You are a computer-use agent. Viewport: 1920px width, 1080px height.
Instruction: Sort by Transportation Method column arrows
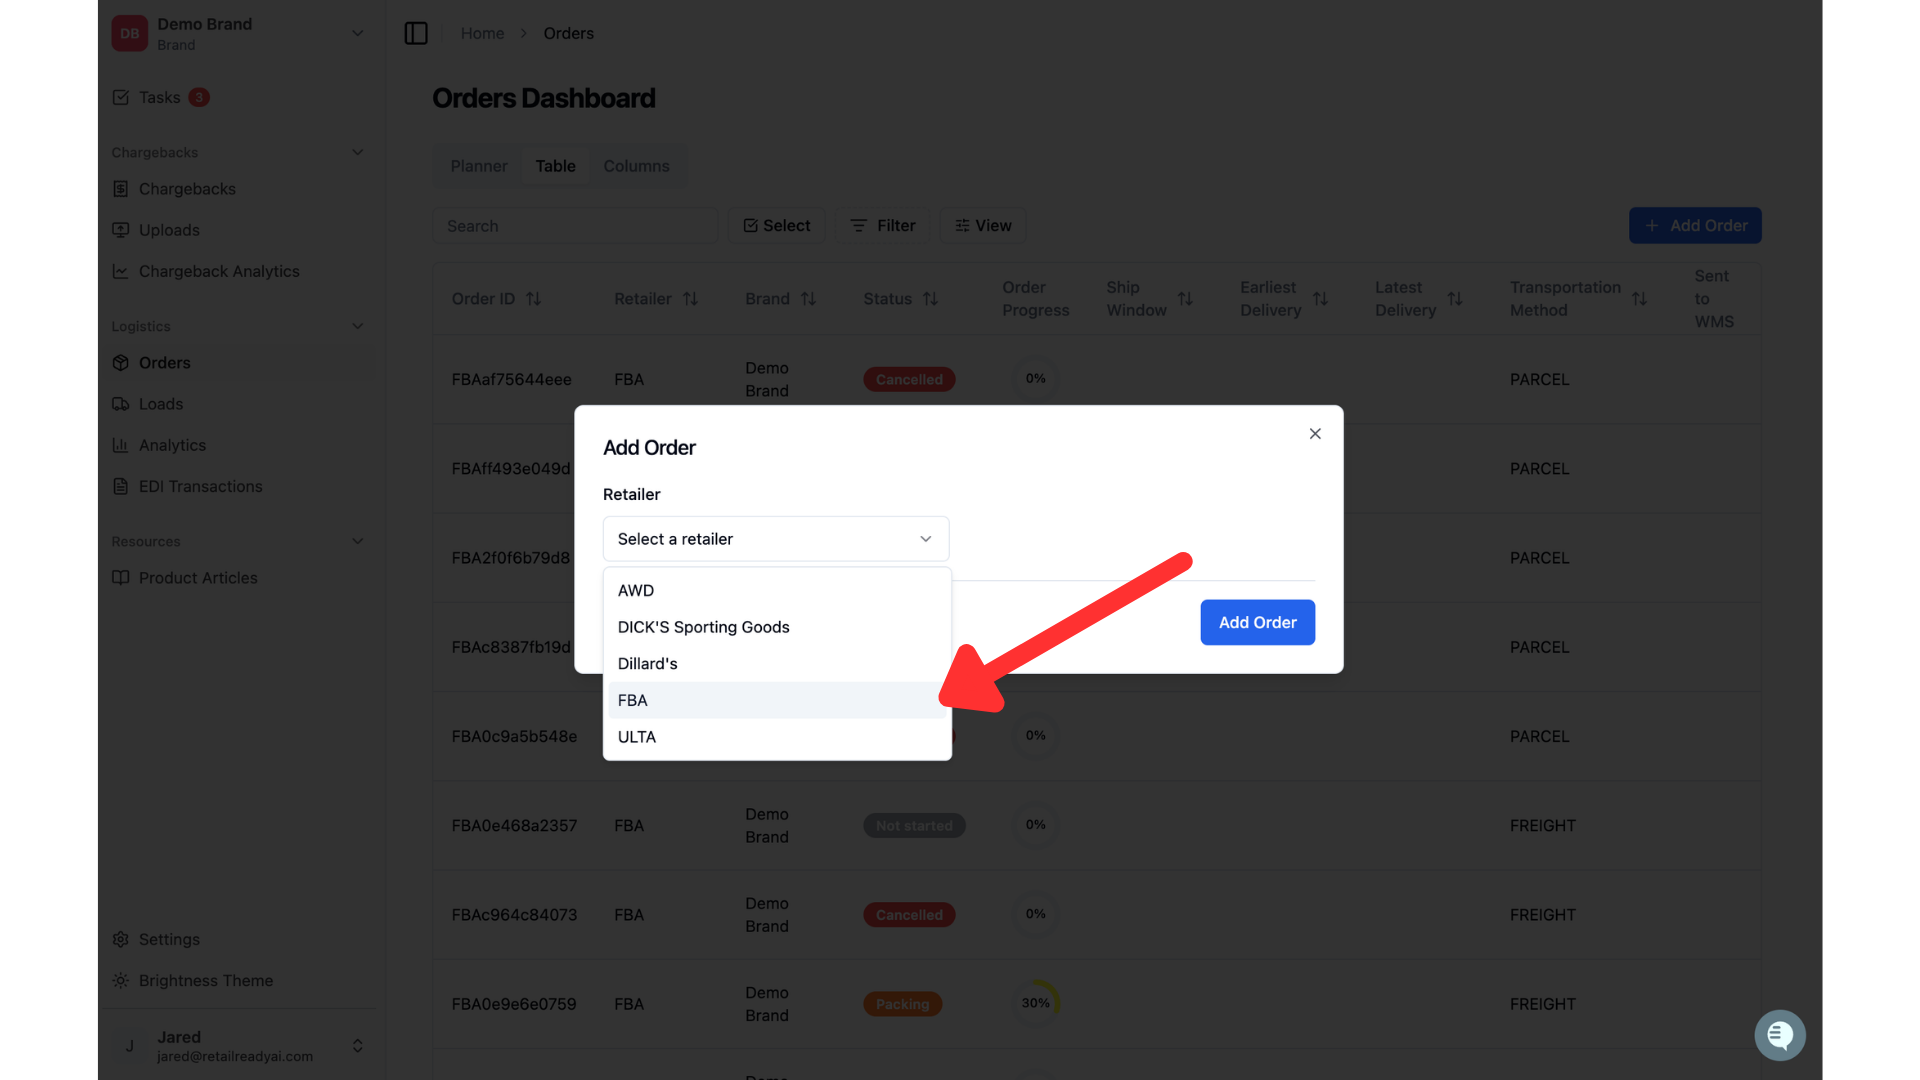tap(1640, 299)
